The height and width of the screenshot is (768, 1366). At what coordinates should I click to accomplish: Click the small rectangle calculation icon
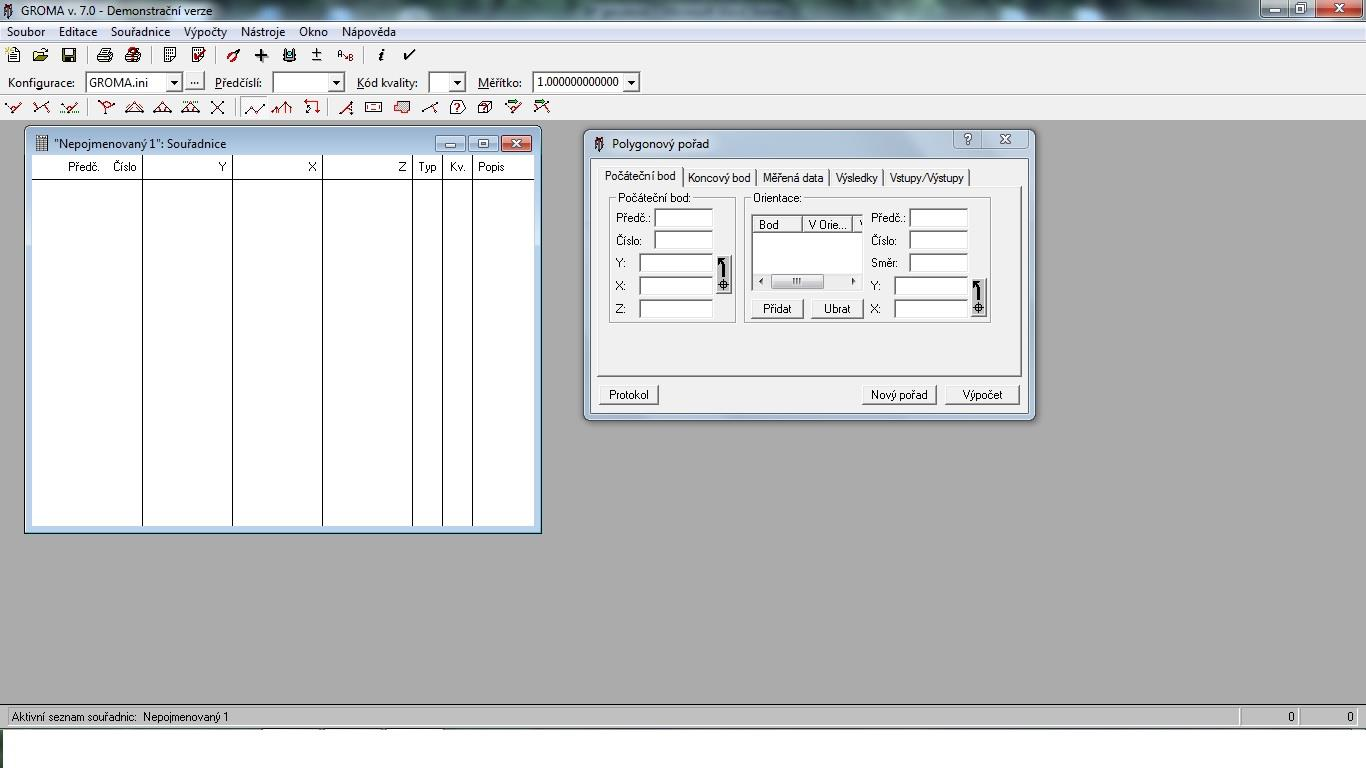373,107
